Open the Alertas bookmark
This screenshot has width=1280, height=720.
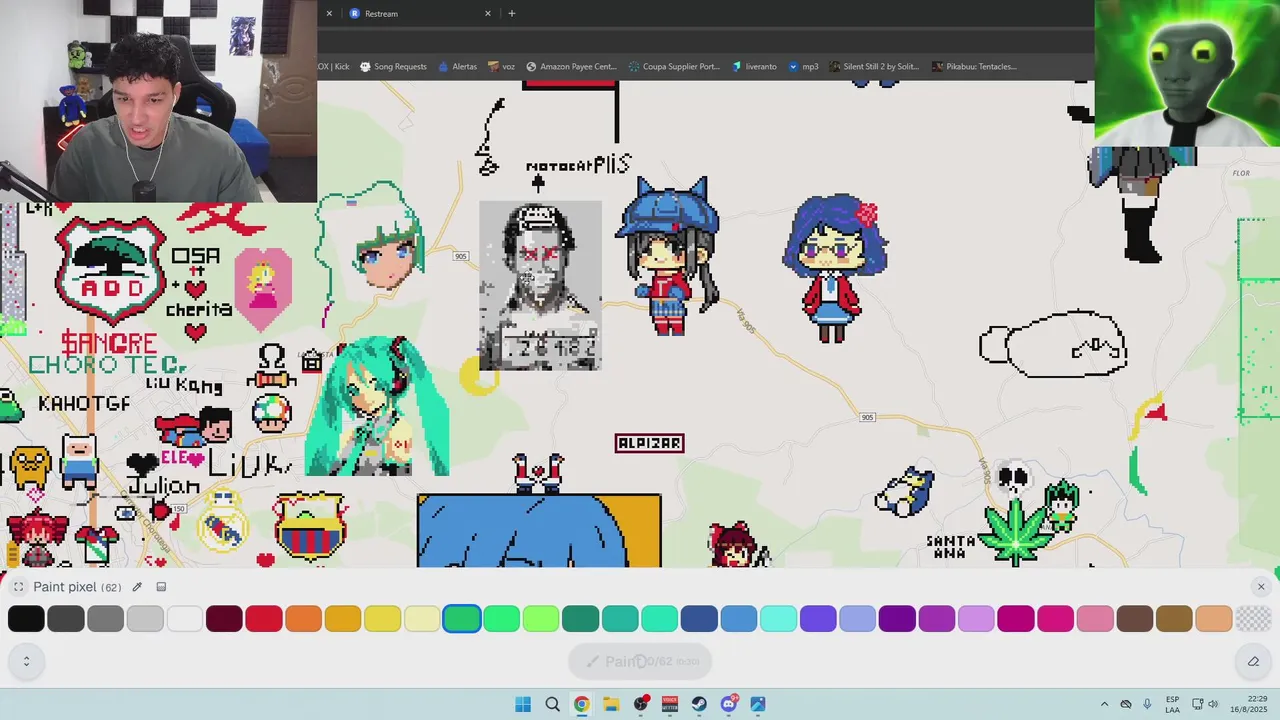click(457, 66)
